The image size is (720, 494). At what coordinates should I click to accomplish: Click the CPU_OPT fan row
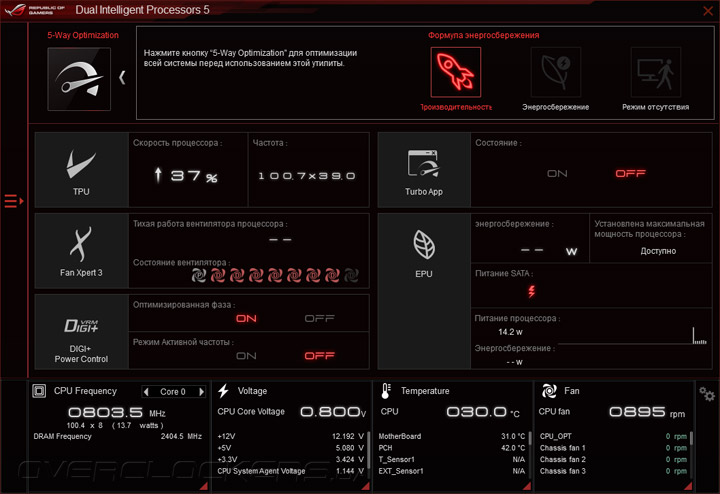tap(613, 436)
